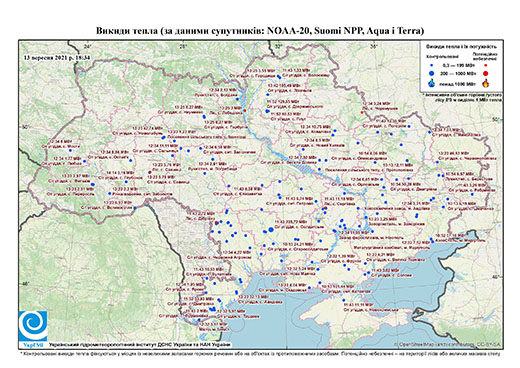The image size is (520, 368).
Task: Click the small blue dot in the legend
Action: tap(432, 66)
